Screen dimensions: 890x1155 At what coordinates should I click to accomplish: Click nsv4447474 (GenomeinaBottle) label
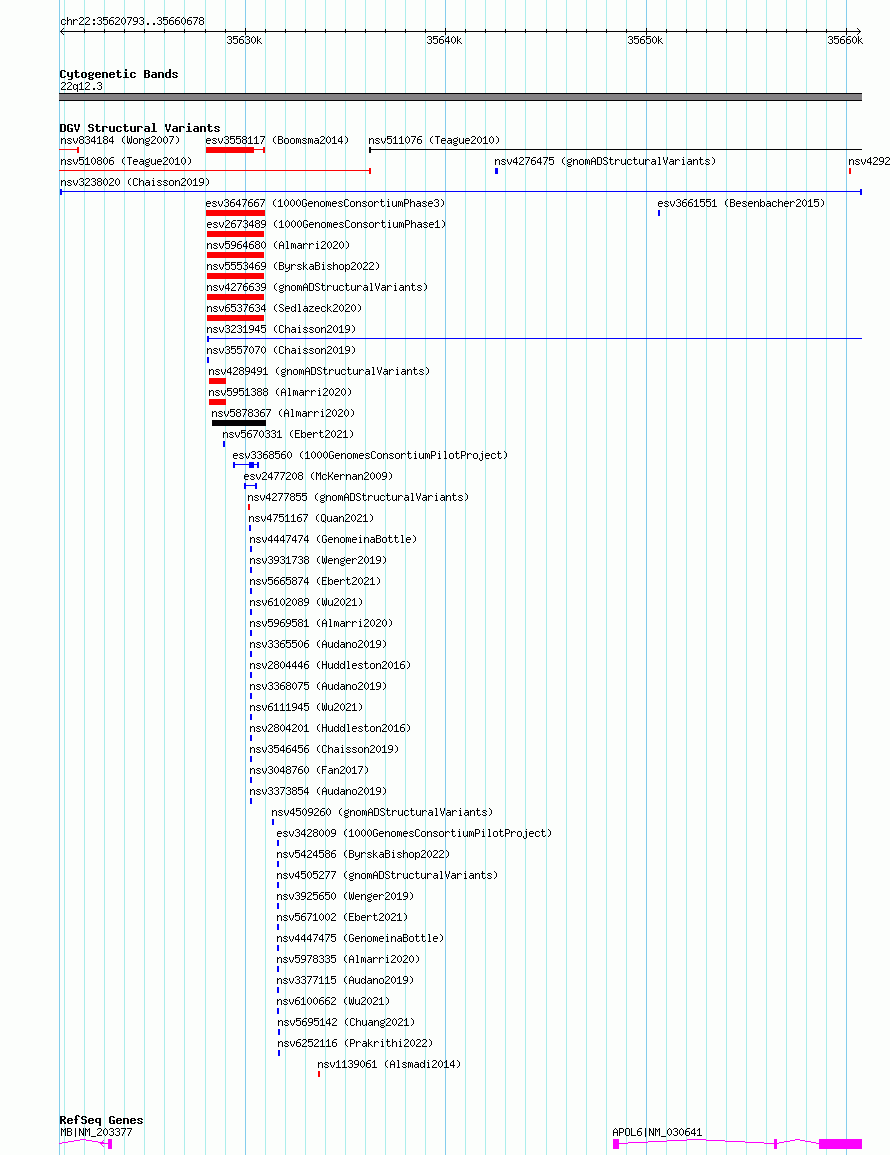point(333,539)
